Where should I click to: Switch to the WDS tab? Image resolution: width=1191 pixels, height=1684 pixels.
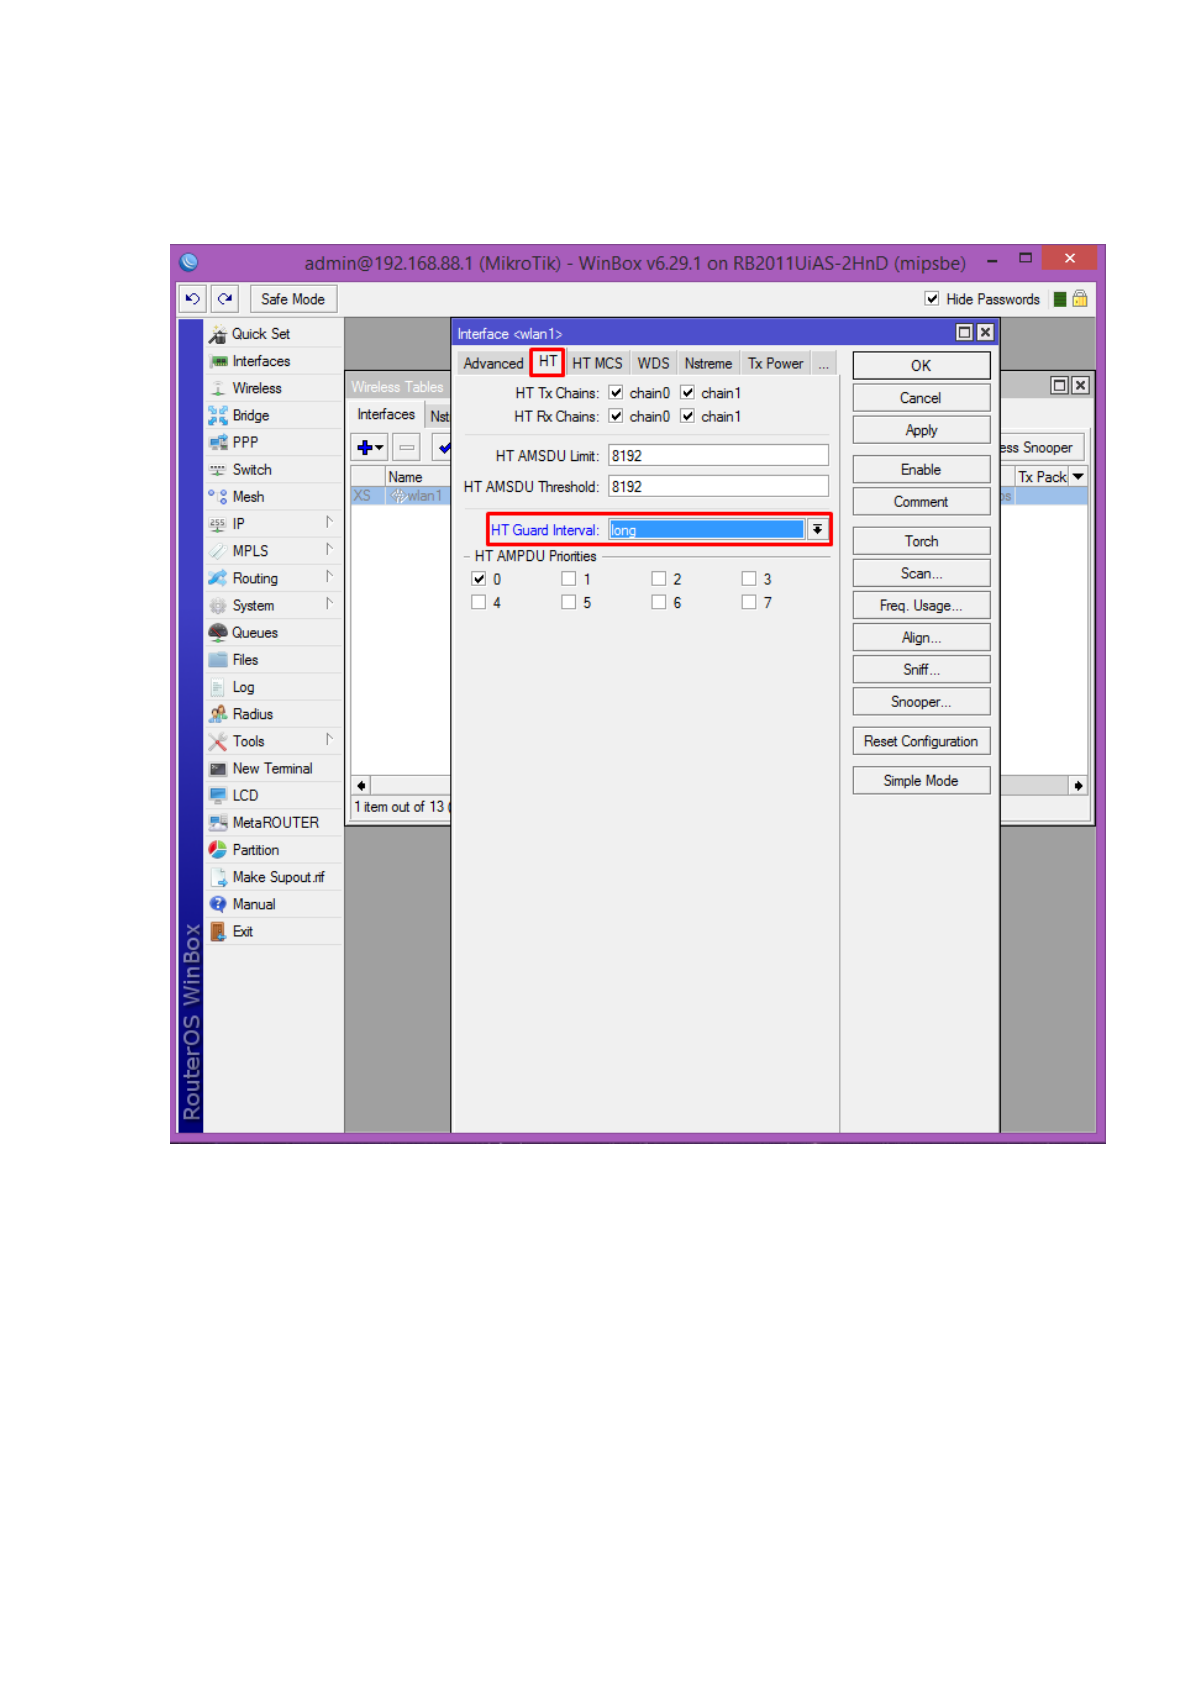coord(653,364)
